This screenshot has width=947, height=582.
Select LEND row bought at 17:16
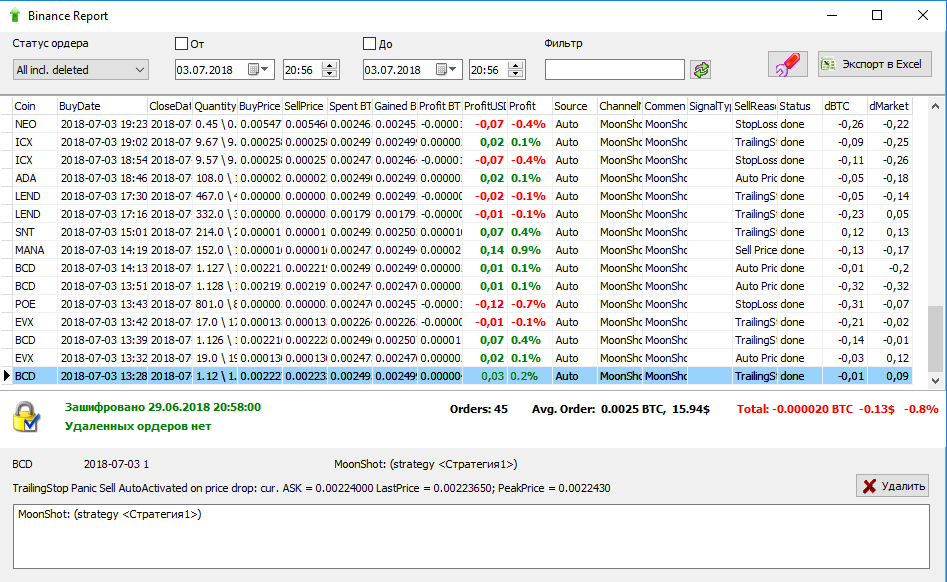(462, 214)
